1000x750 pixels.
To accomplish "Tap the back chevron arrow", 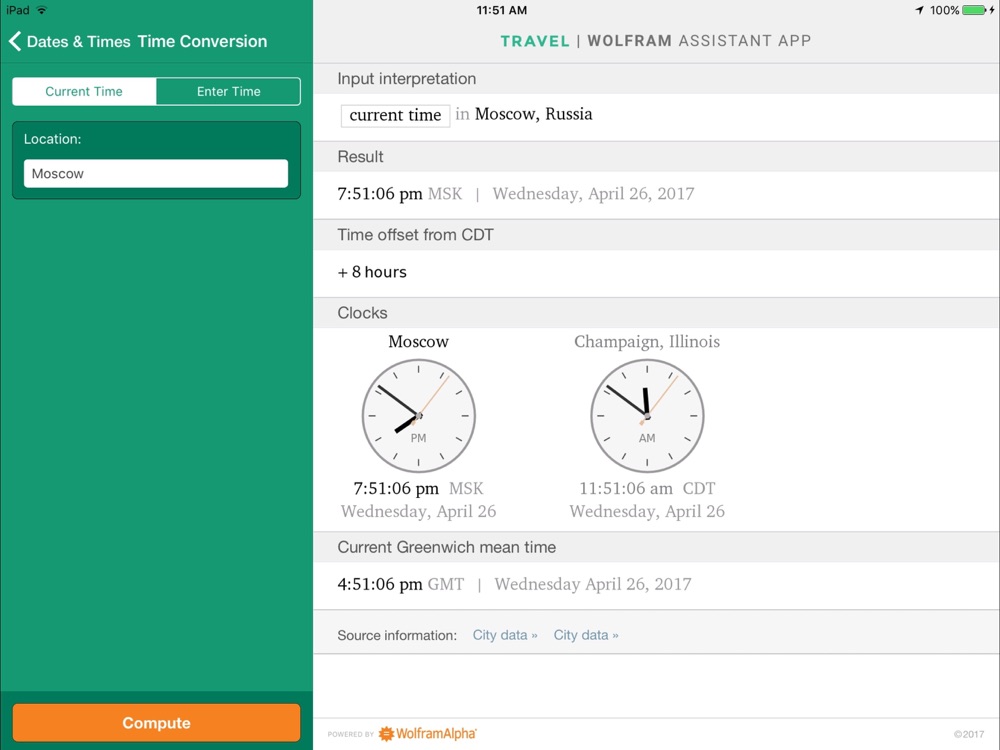I will 15,41.
